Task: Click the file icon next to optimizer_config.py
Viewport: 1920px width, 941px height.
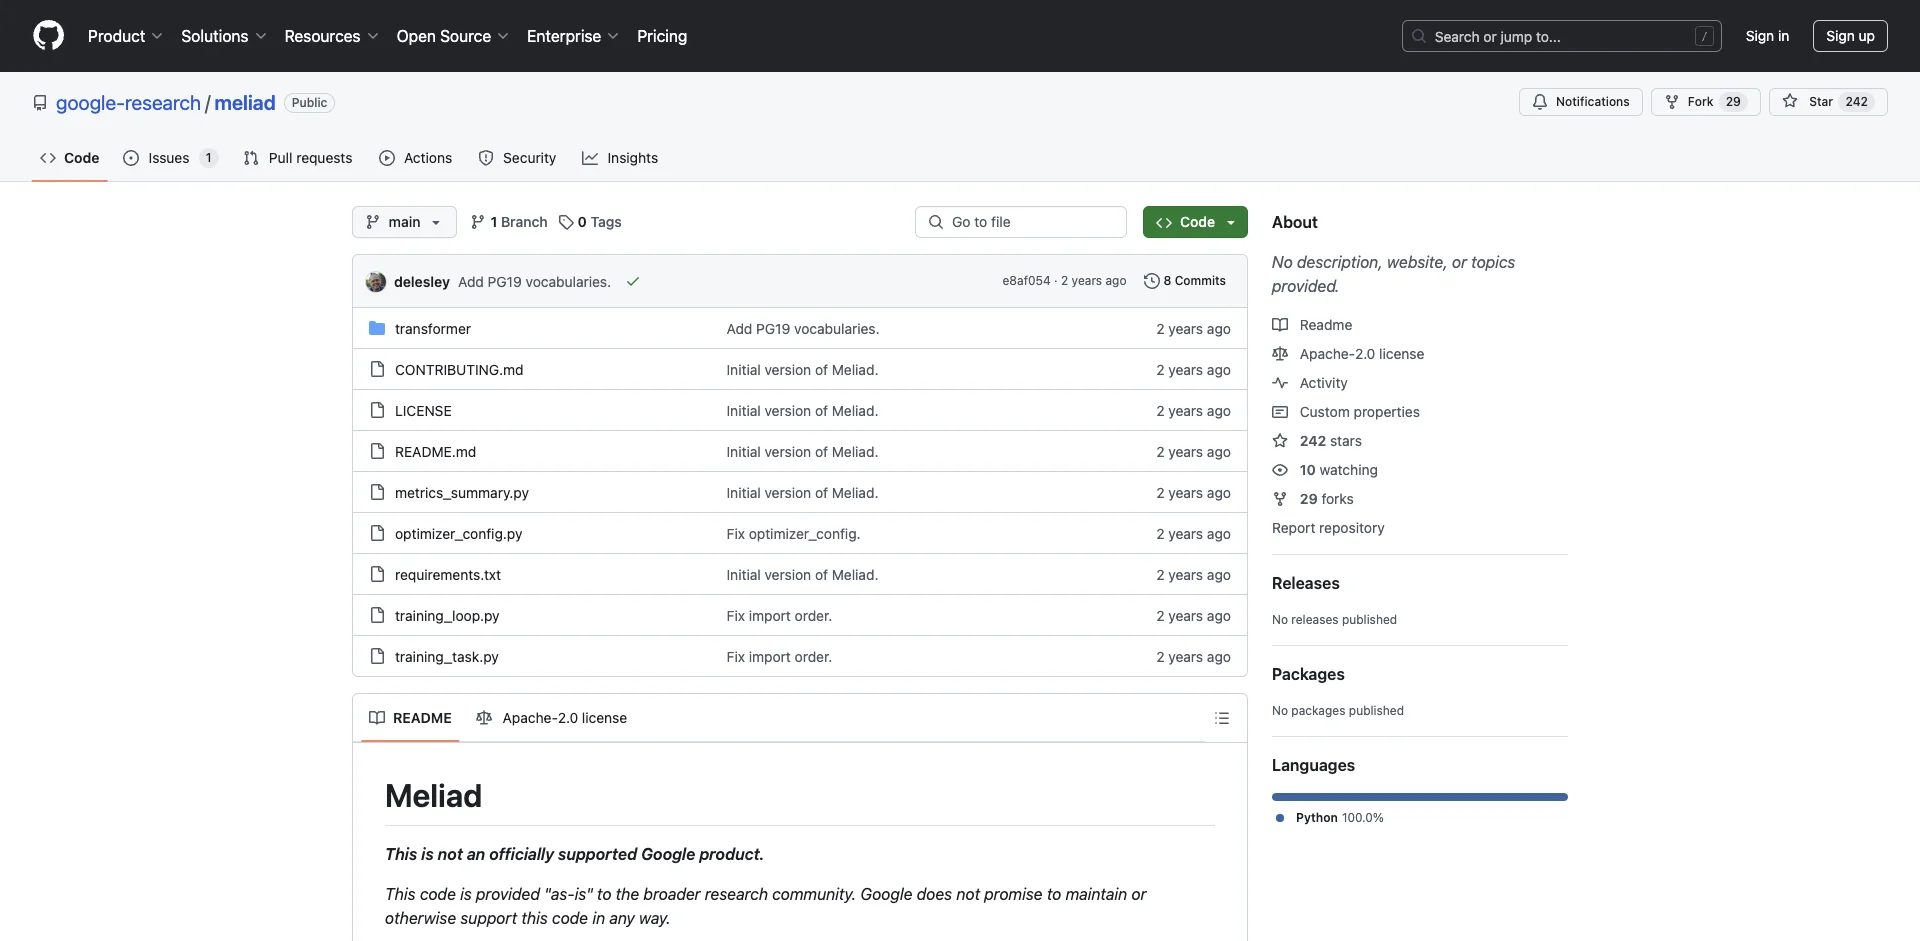Action: tap(377, 534)
